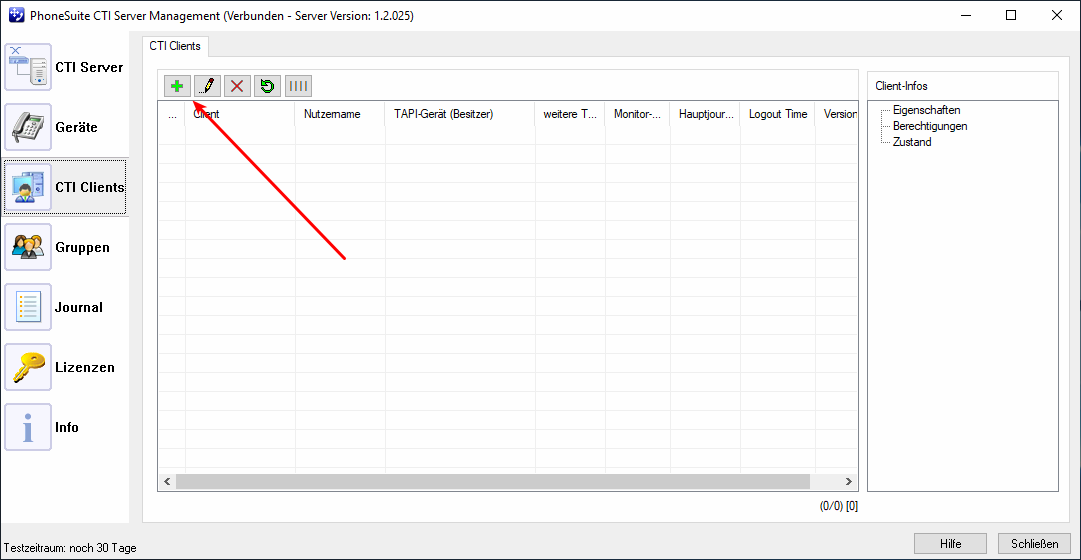Click the pencil edit client icon
Viewport: 1081px width, 560px height.
pyautogui.click(x=207, y=86)
